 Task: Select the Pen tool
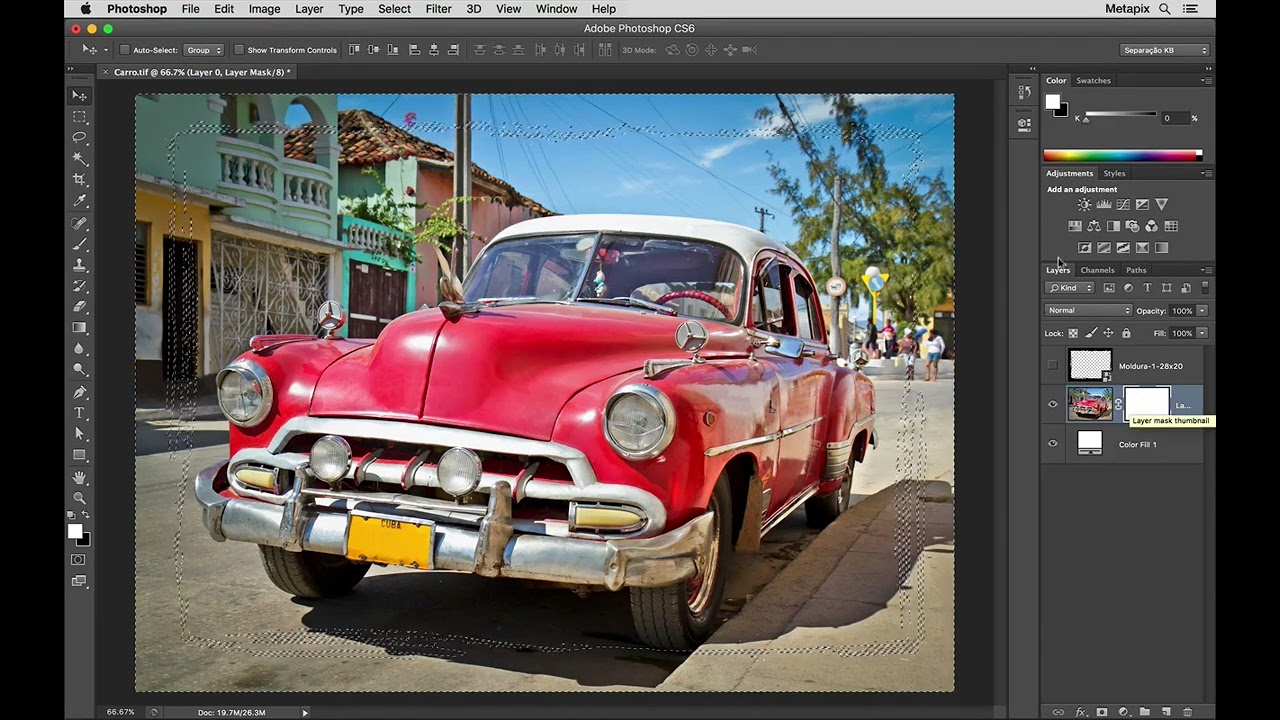point(79,393)
